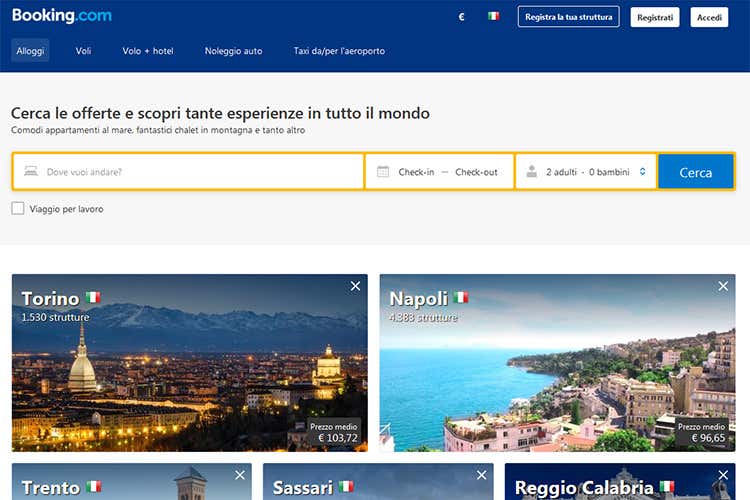Remove the Trento card using X

click(240, 475)
